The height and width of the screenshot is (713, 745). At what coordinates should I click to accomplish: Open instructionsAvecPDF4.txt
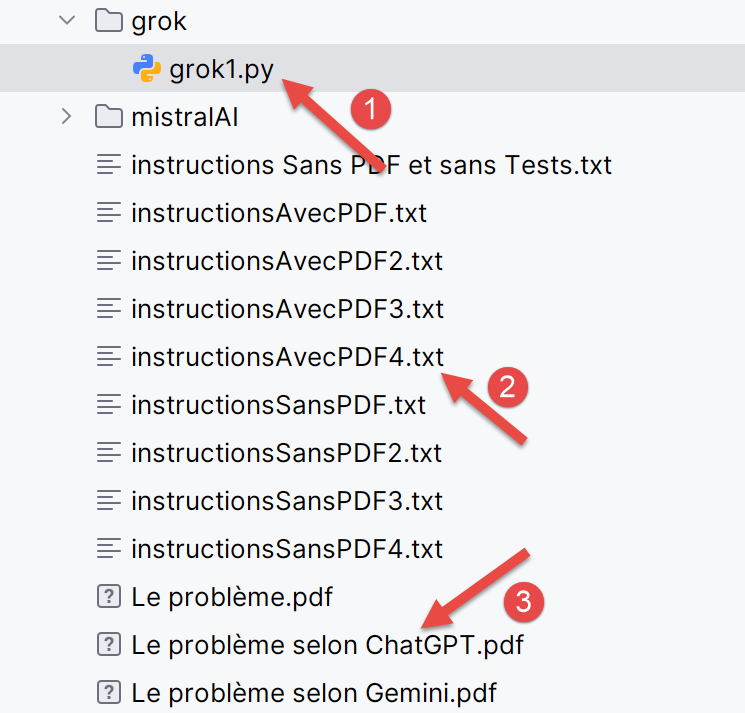286,357
